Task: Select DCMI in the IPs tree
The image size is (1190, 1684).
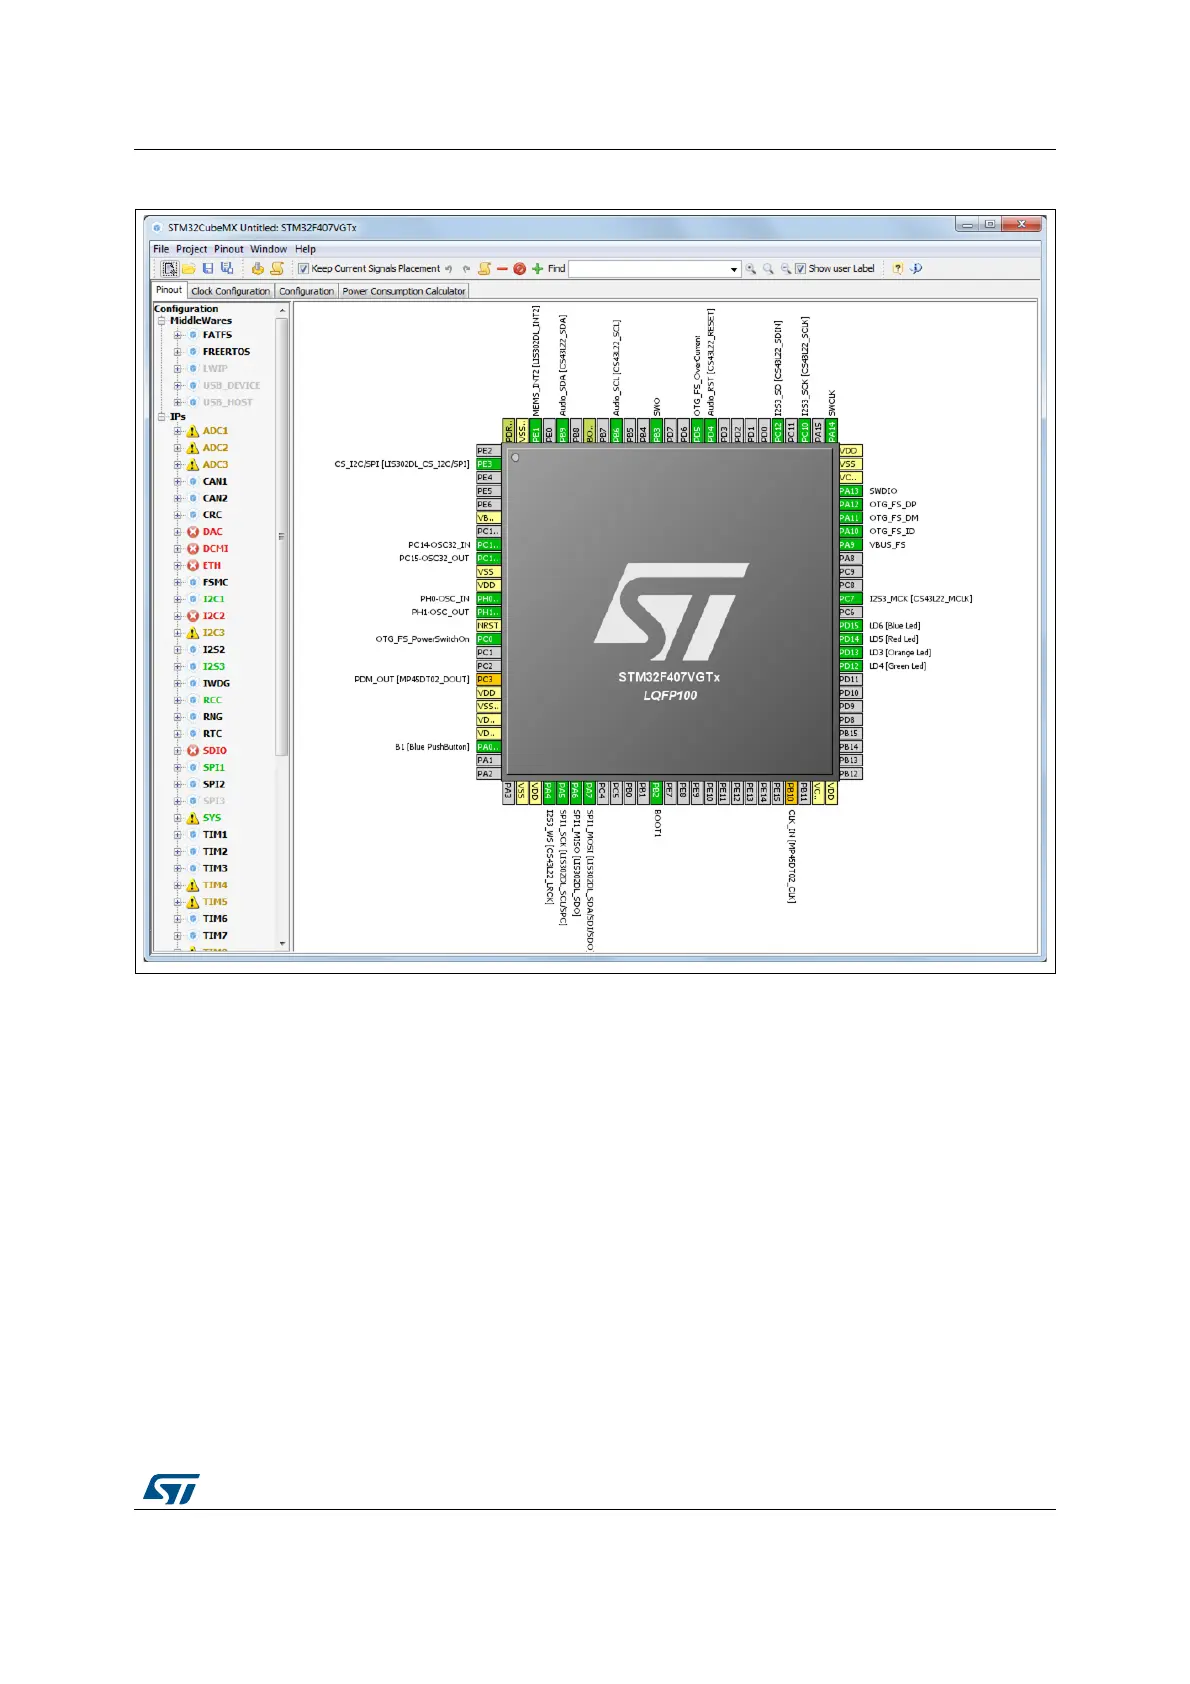Action: pos(216,549)
